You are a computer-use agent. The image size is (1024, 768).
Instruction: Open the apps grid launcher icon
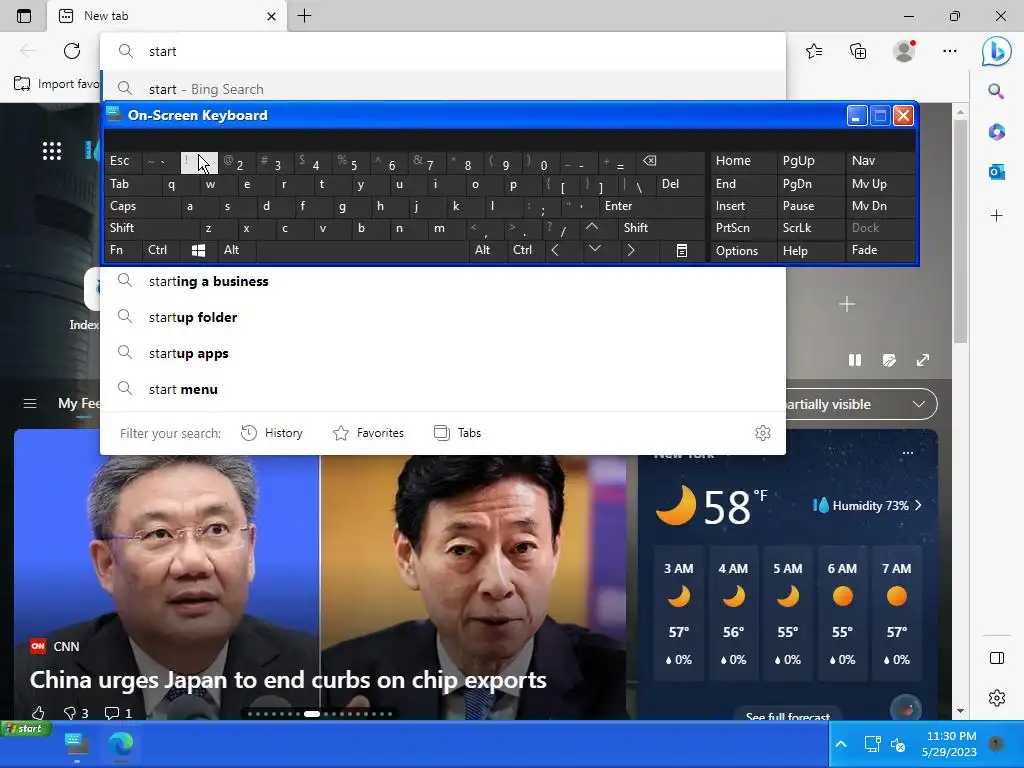[52, 151]
